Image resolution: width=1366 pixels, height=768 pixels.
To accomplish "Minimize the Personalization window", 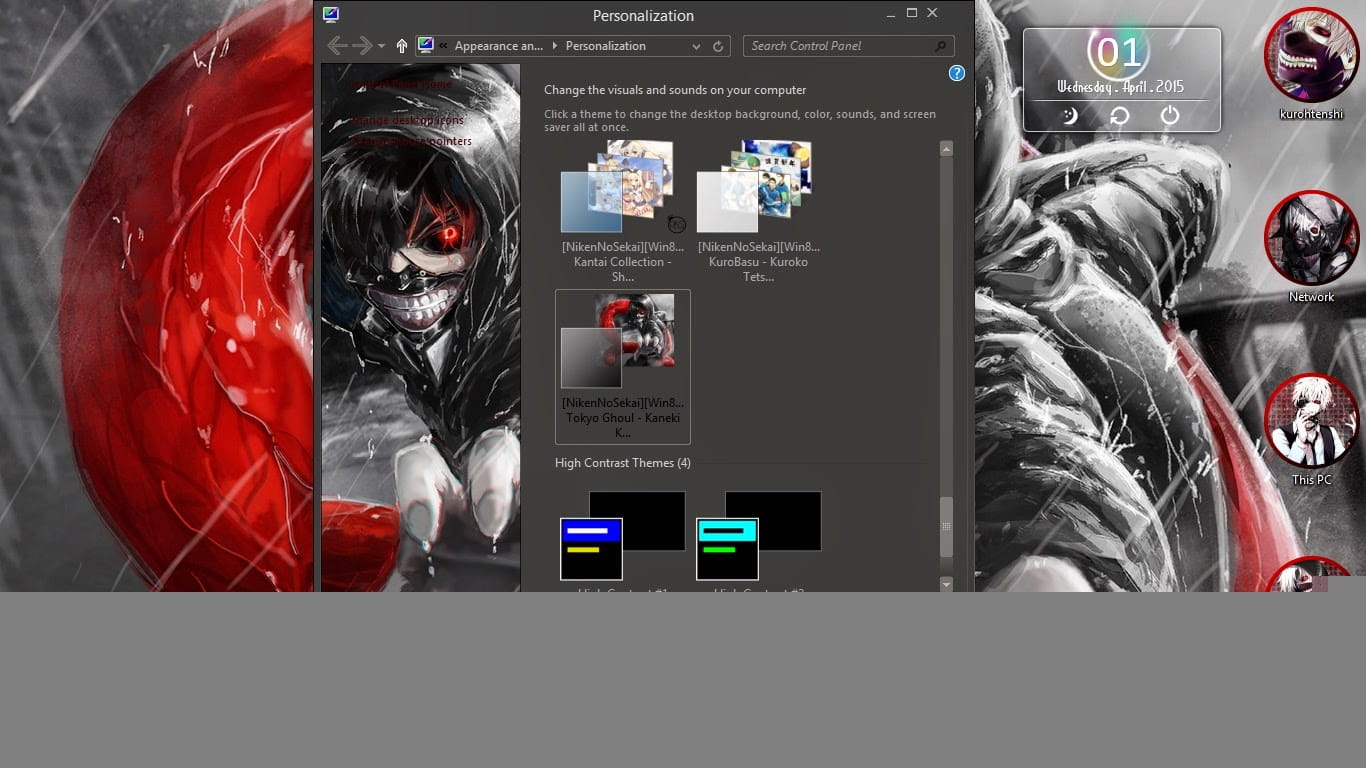I will (x=891, y=14).
